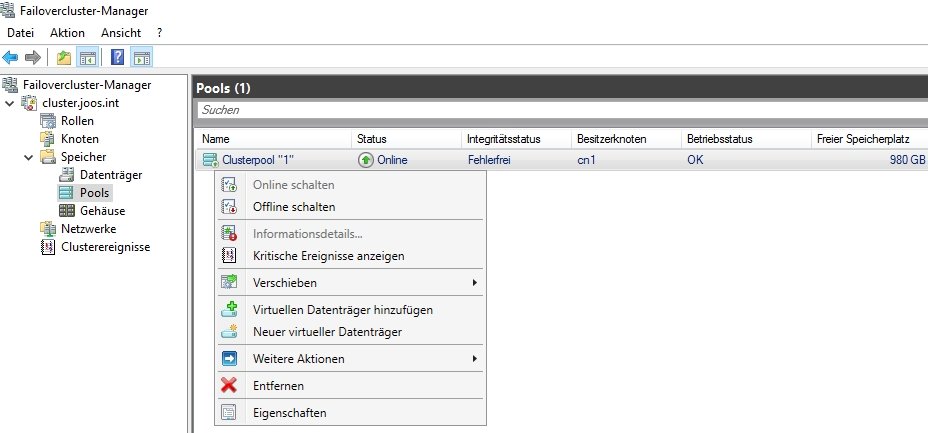This screenshot has height=433, width=928.
Task: Open the Ansicht menu
Action: click(121, 33)
